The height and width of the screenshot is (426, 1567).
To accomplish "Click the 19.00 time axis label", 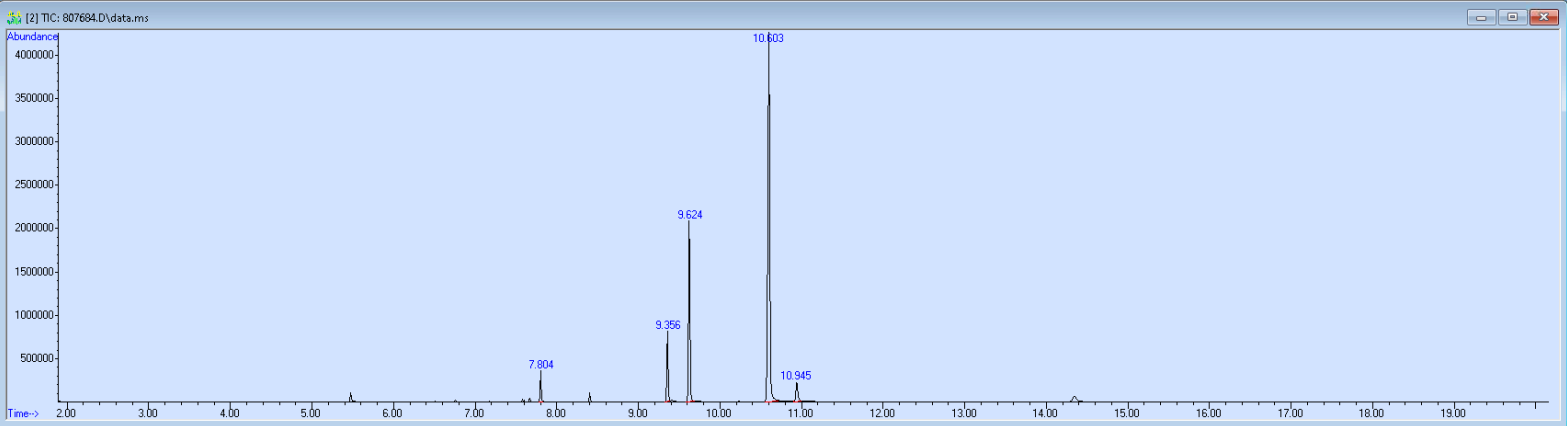I will pyautogui.click(x=1453, y=413).
